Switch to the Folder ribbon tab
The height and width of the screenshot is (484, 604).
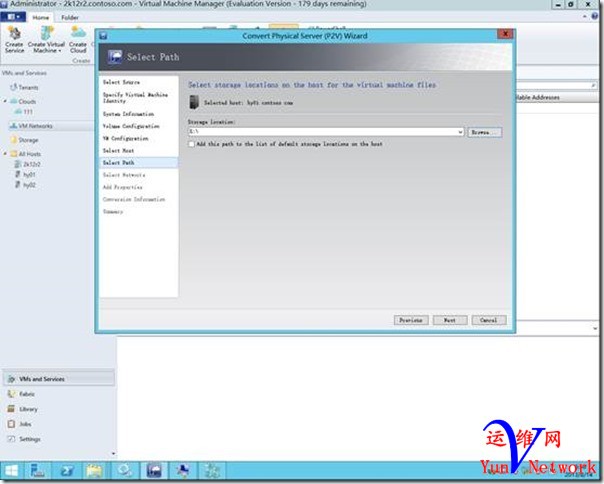(x=70, y=18)
